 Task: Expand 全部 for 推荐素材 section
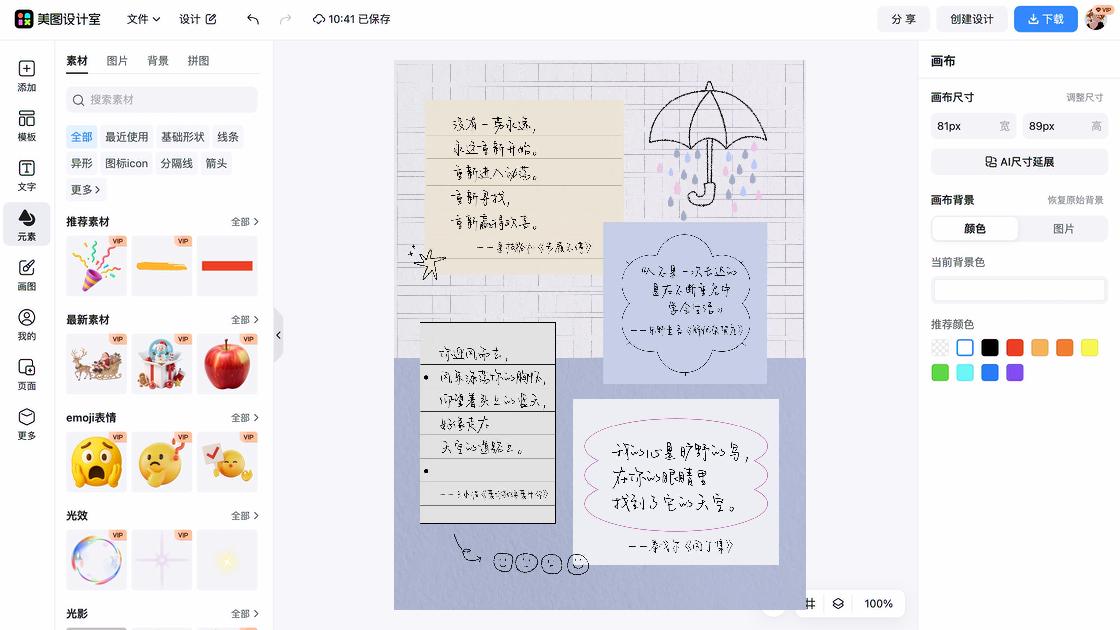[244, 221]
